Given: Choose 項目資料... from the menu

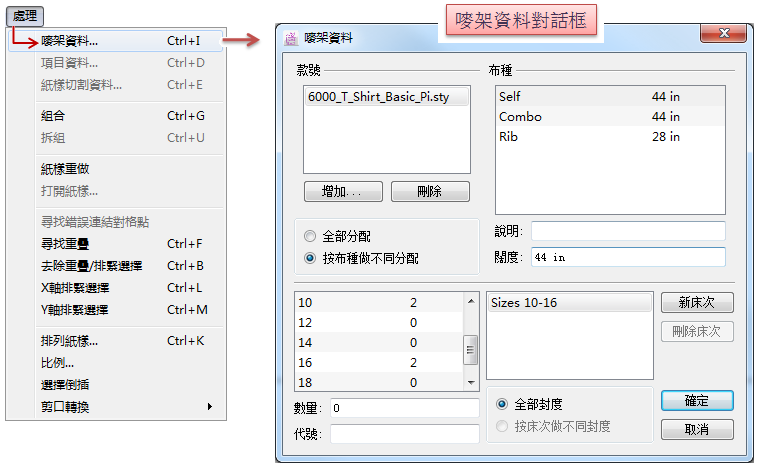Looking at the screenshot, I should click(116, 63).
